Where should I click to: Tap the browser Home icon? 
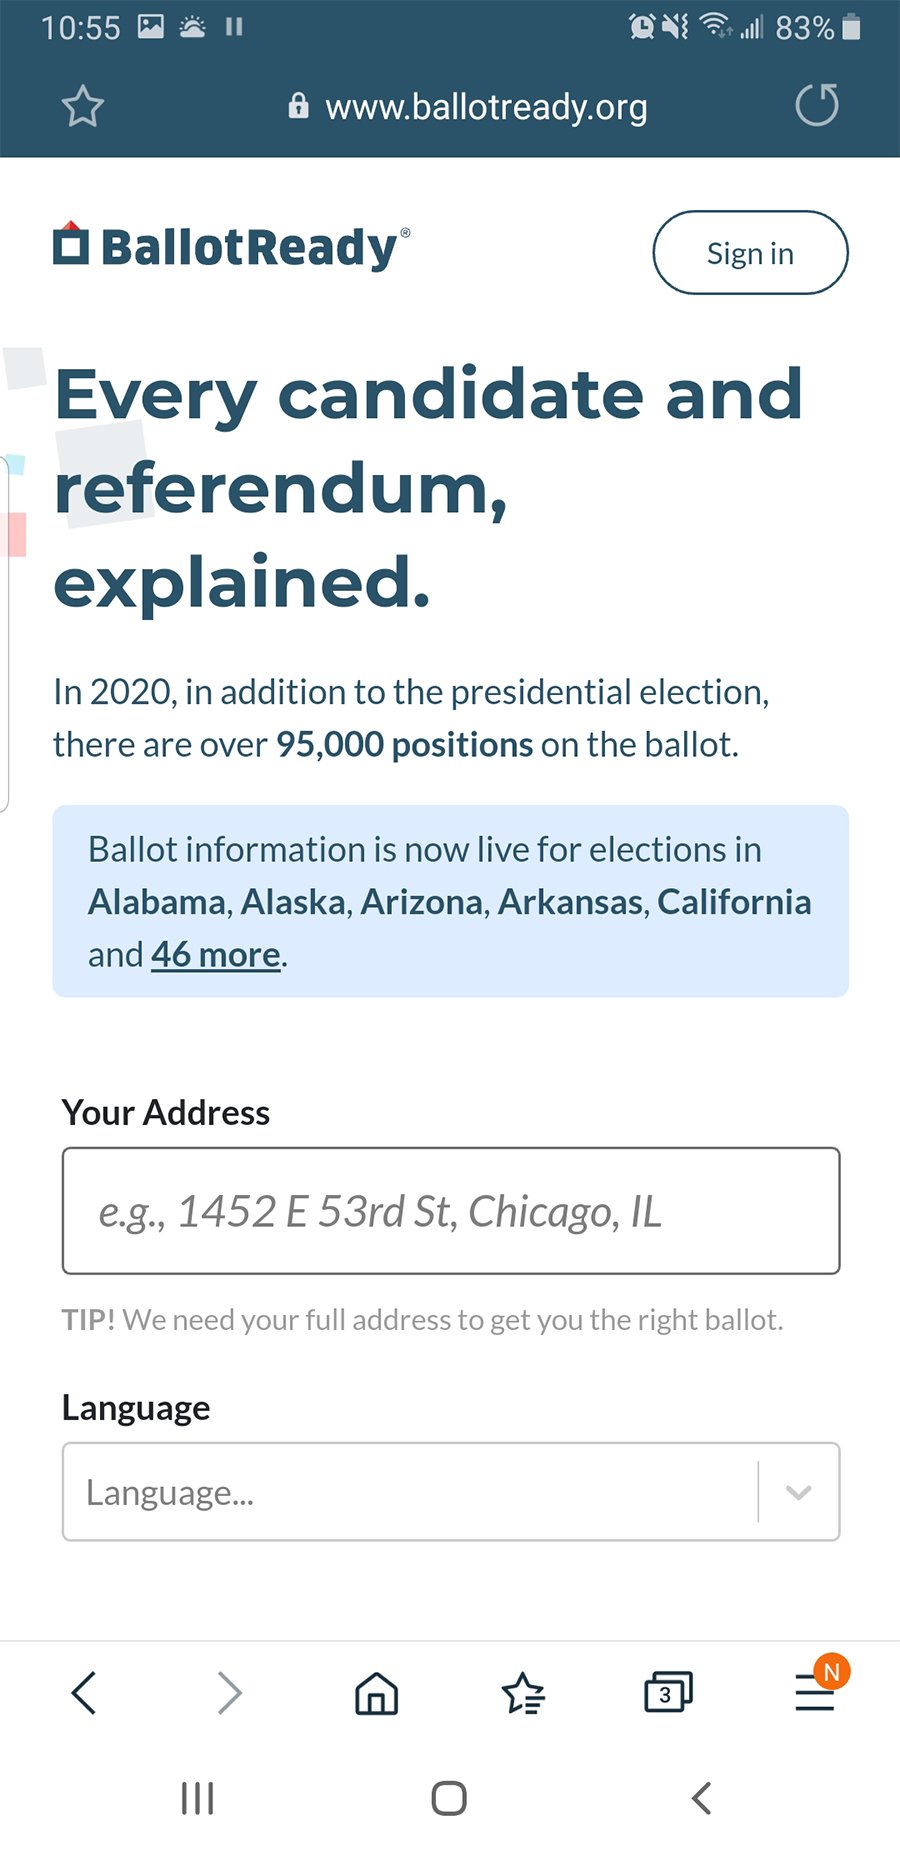[376, 1692]
